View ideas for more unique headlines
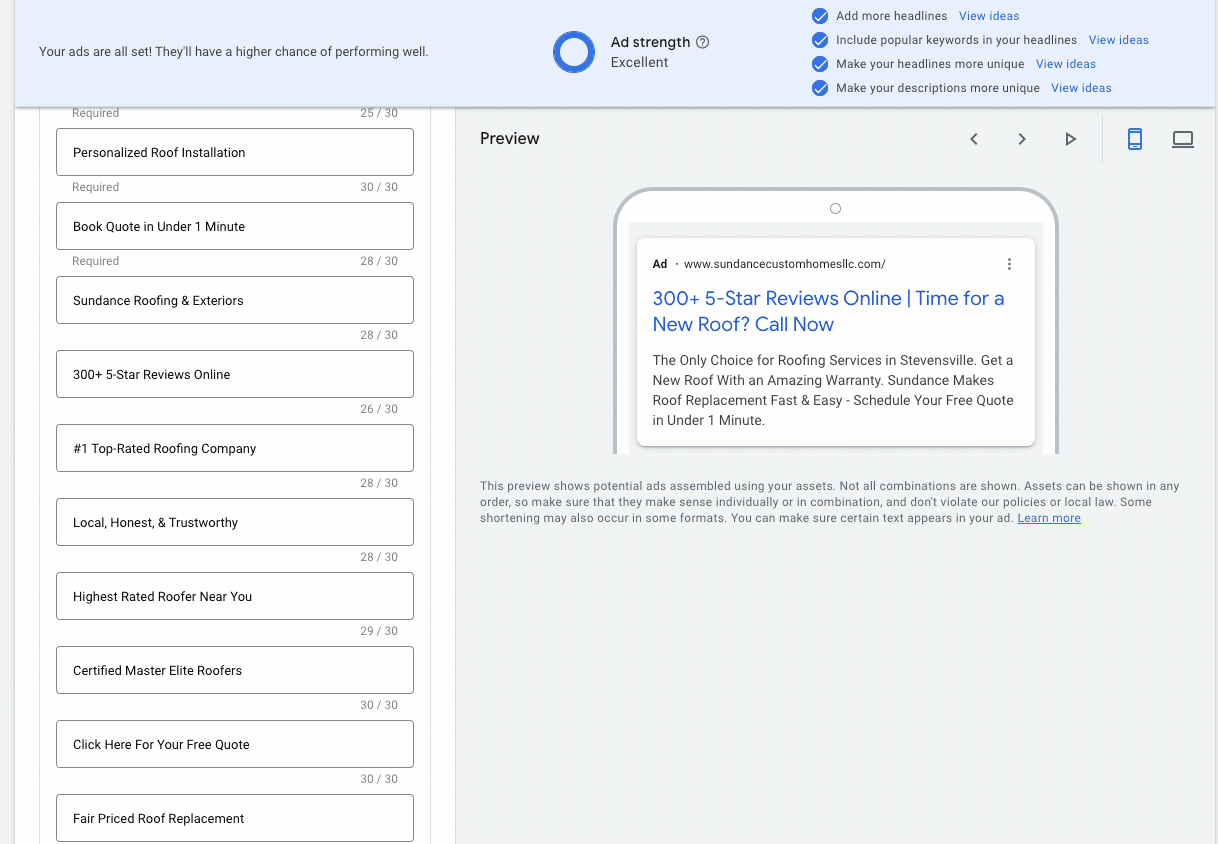Viewport: 1218px width, 844px height. click(1065, 64)
